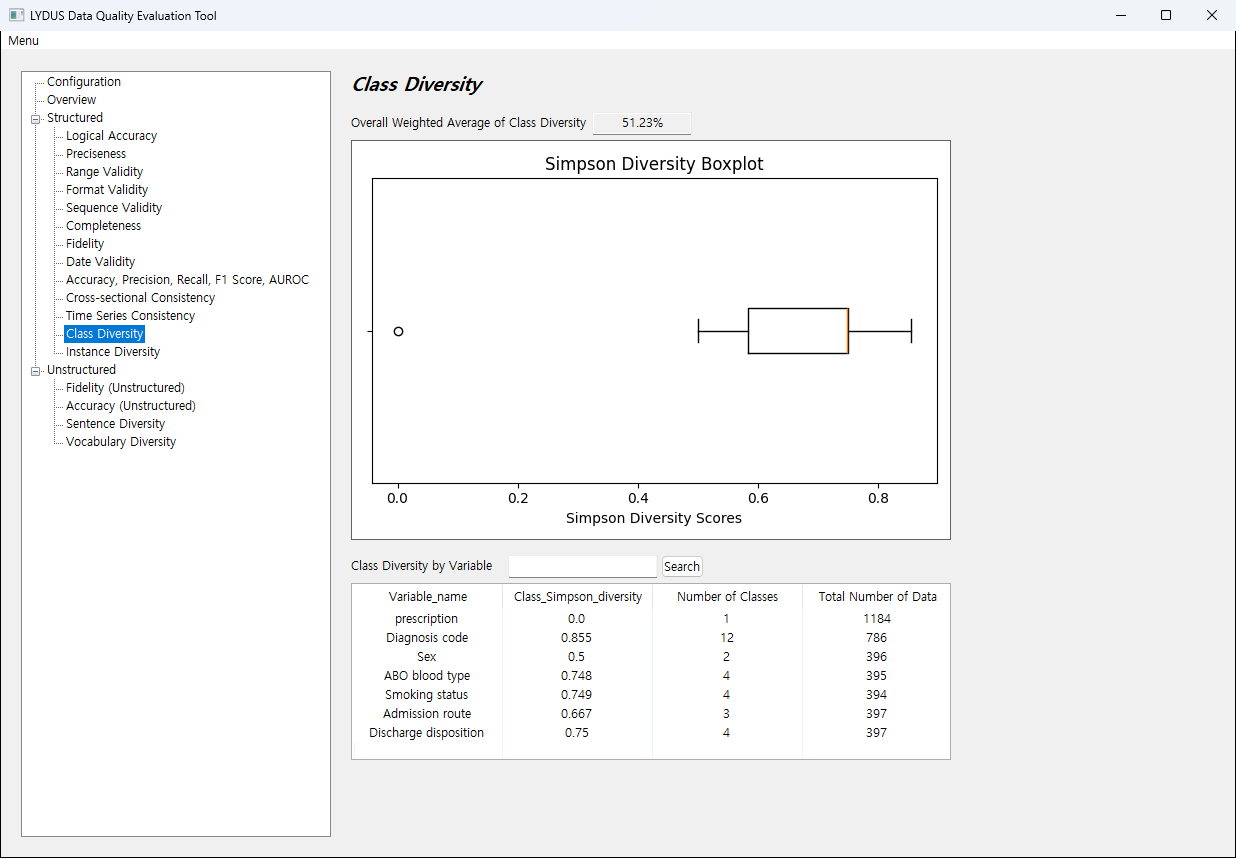This screenshot has height=858, width=1236.
Task: Open Fidelity under Structured
Action: pyautogui.click(x=85, y=244)
